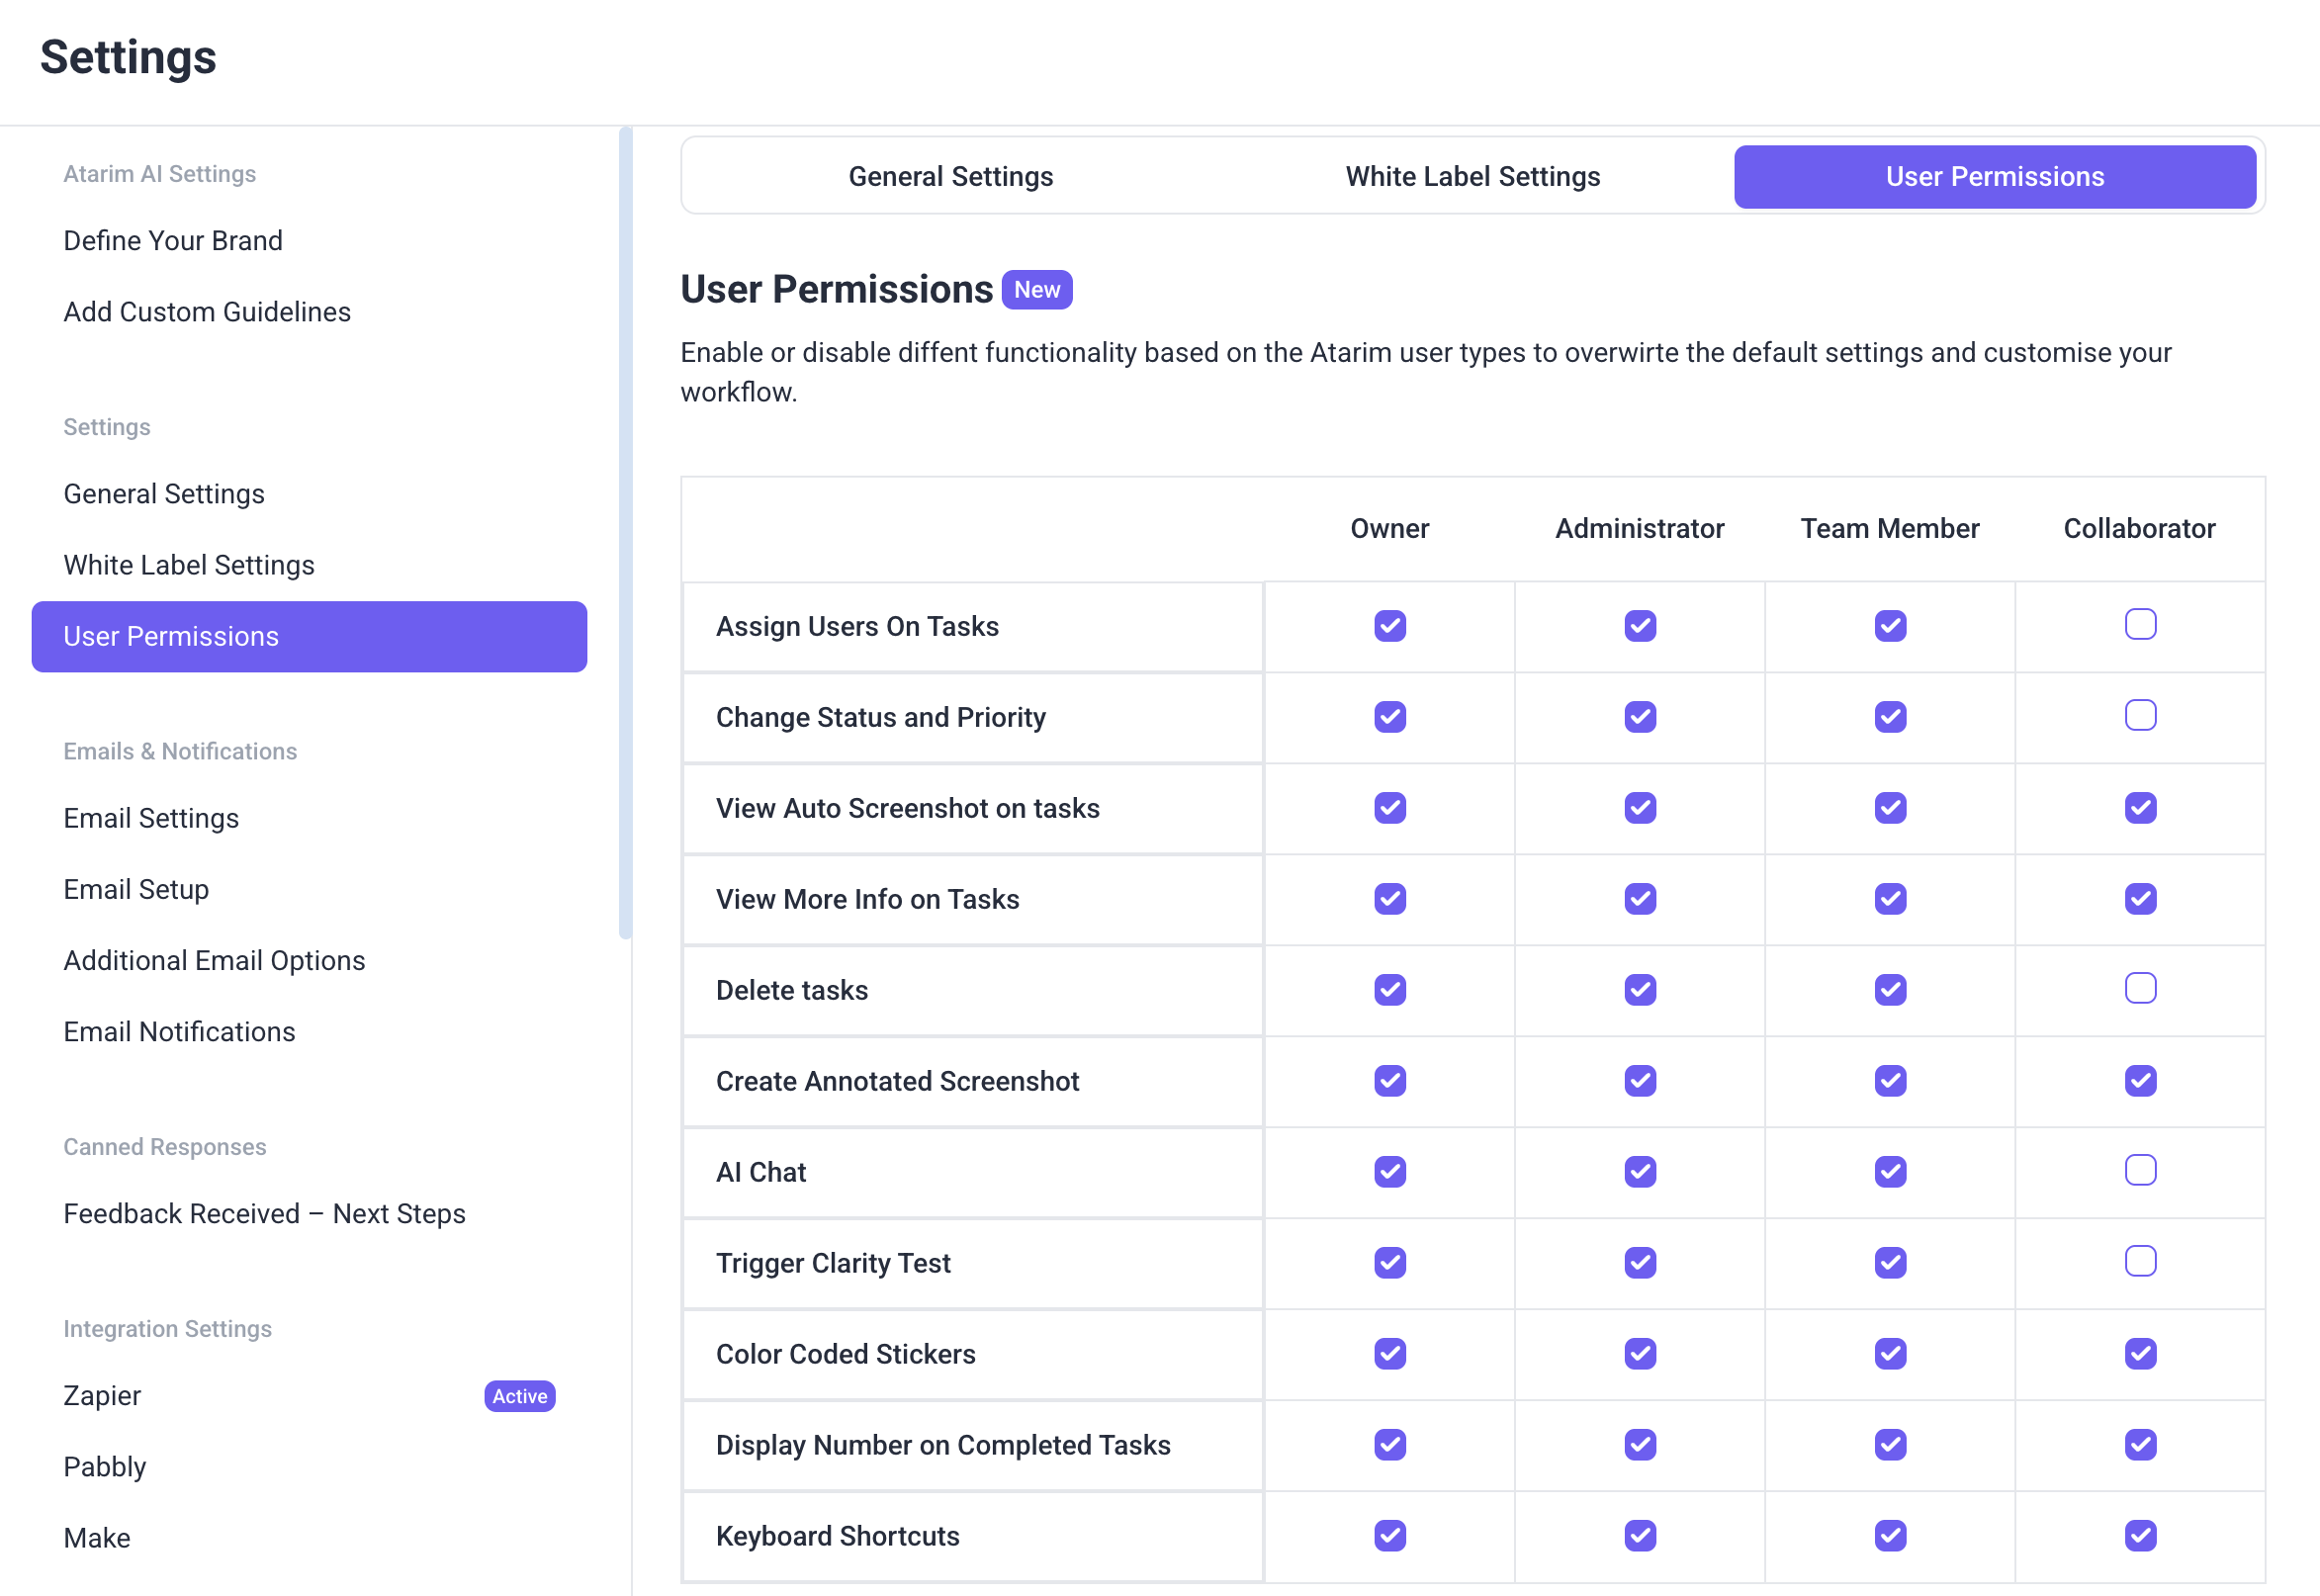
Task: Click the New badge next to heading
Action: [x=1036, y=290]
